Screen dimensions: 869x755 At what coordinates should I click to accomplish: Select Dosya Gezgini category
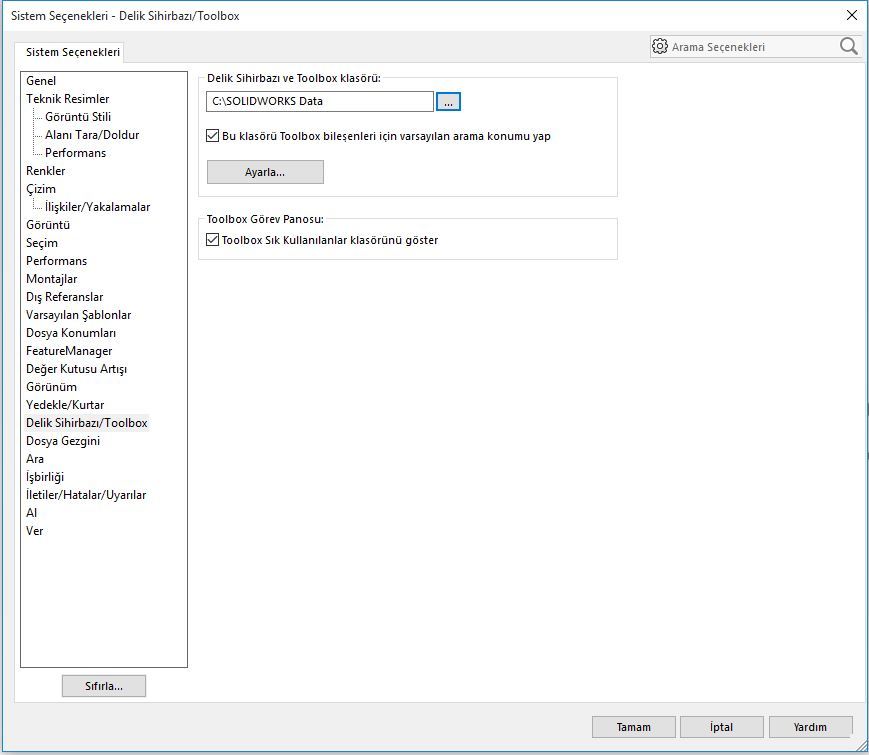click(x=63, y=441)
